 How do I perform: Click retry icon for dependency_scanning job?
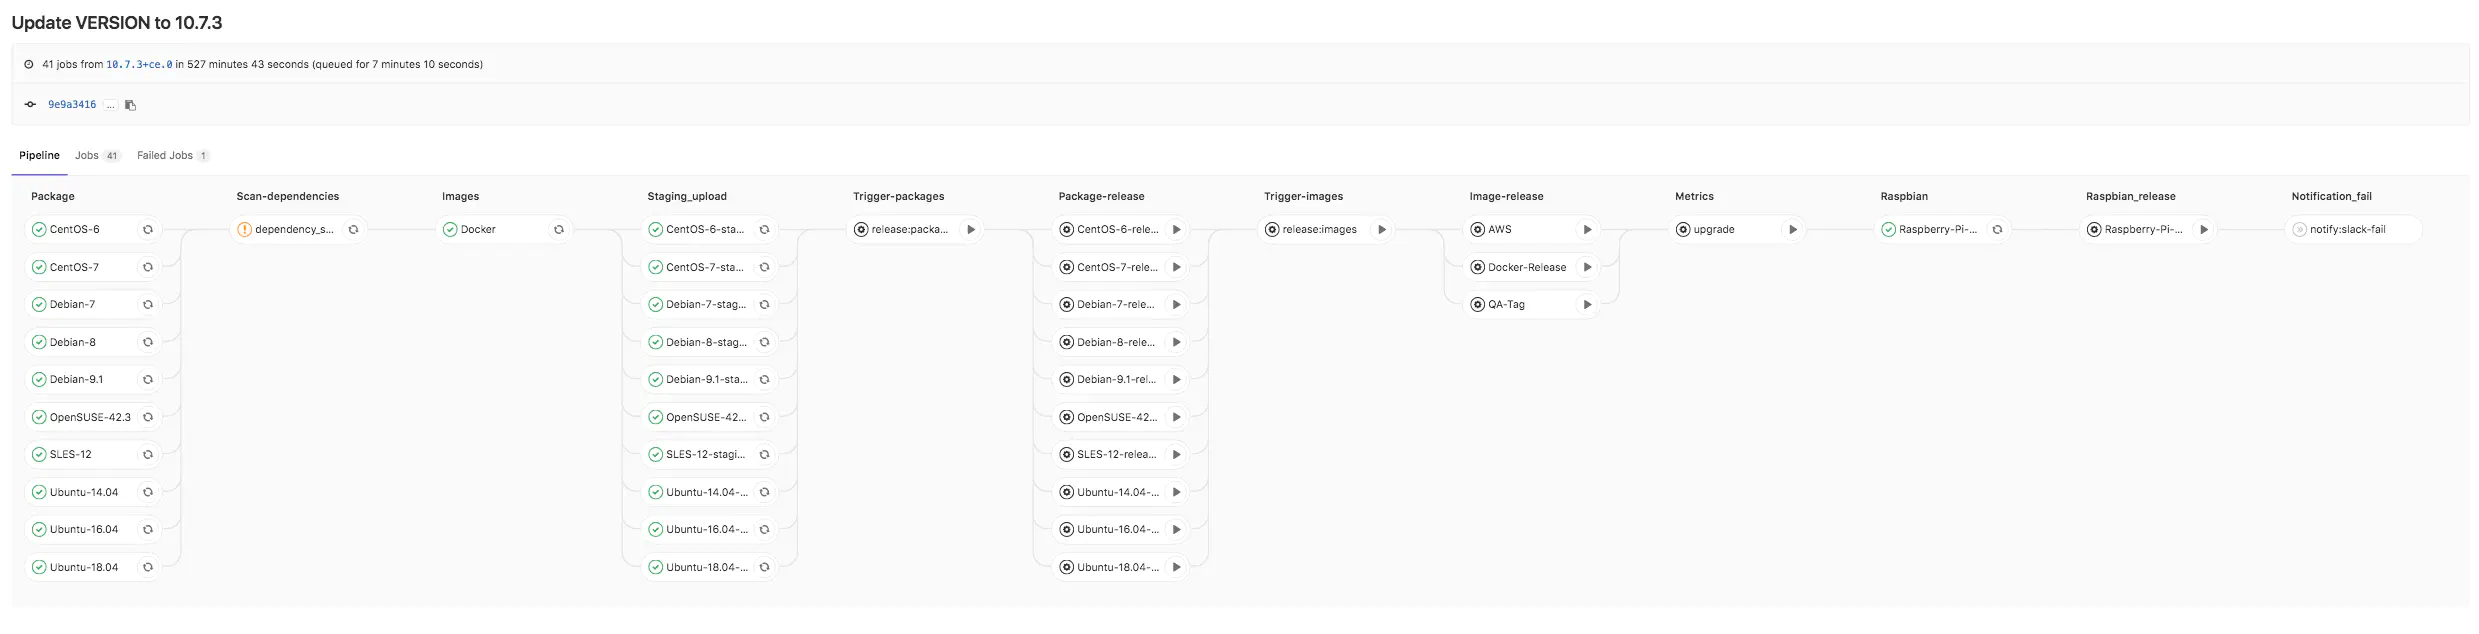(353, 230)
